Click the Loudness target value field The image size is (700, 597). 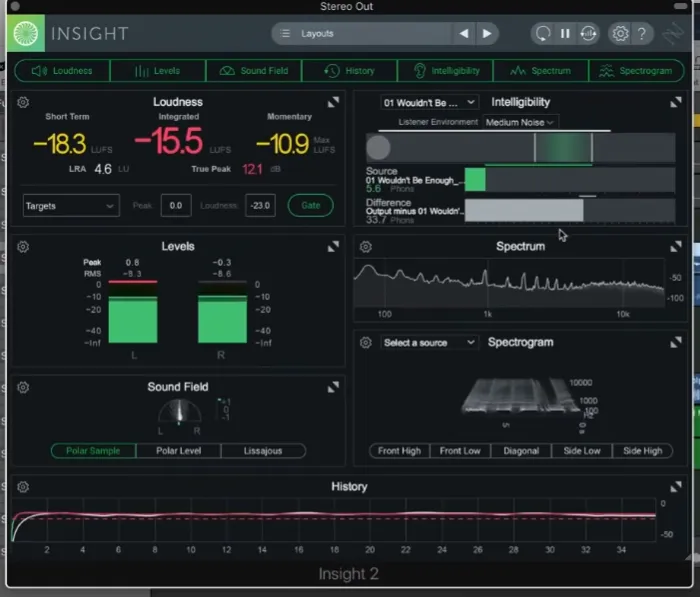(260, 205)
